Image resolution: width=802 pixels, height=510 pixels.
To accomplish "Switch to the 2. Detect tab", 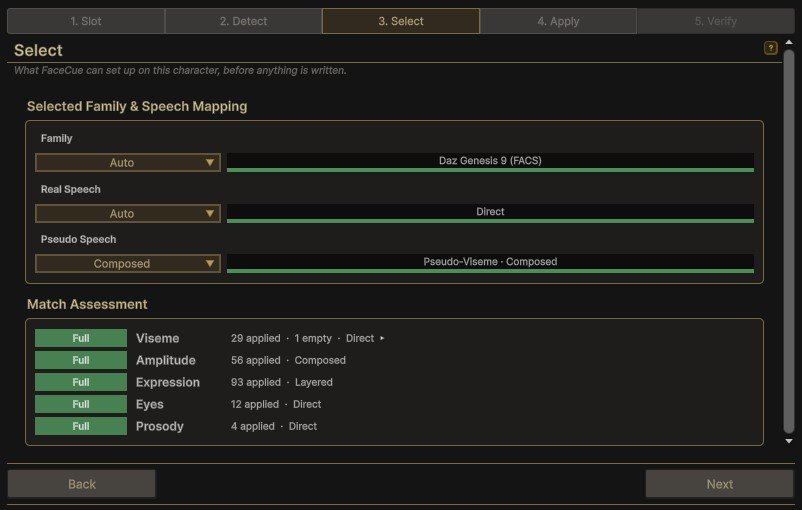I will [x=243, y=21].
